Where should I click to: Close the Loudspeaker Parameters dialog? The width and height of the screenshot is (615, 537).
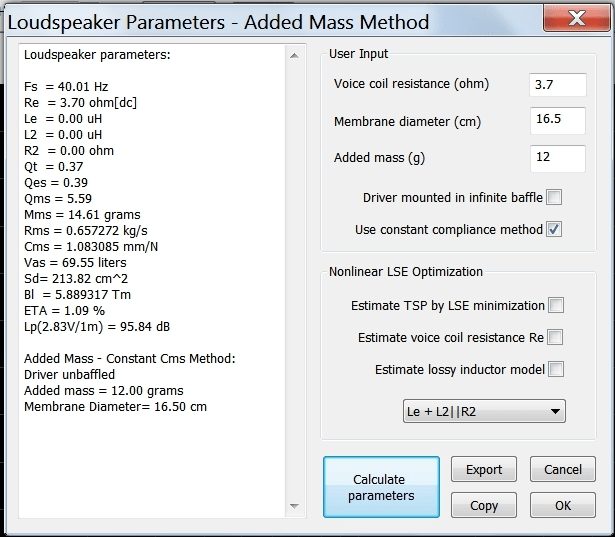[576, 18]
